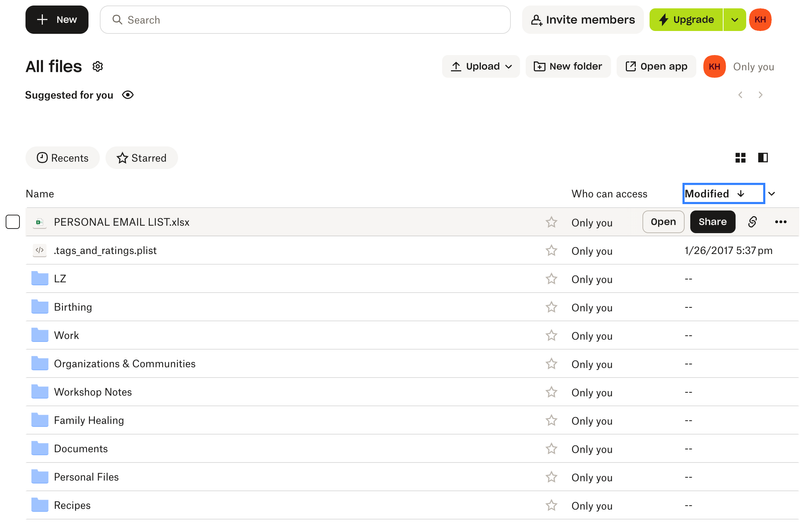Expand the column options chevron beside Modified
The width and height of the screenshot is (800, 525).
tap(772, 194)
